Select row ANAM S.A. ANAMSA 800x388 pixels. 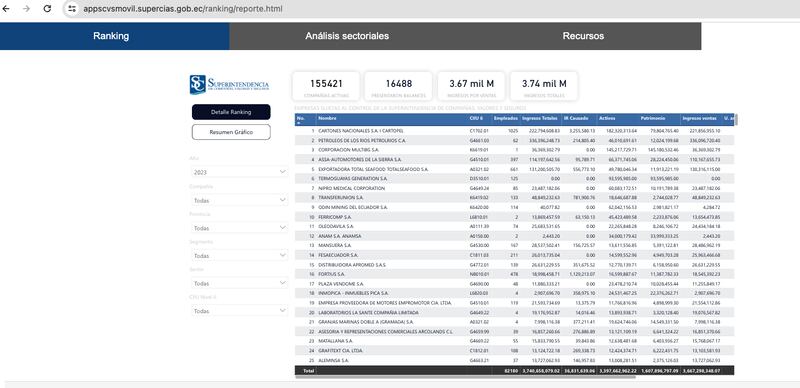pyautogui.click(x=514, y=236)
